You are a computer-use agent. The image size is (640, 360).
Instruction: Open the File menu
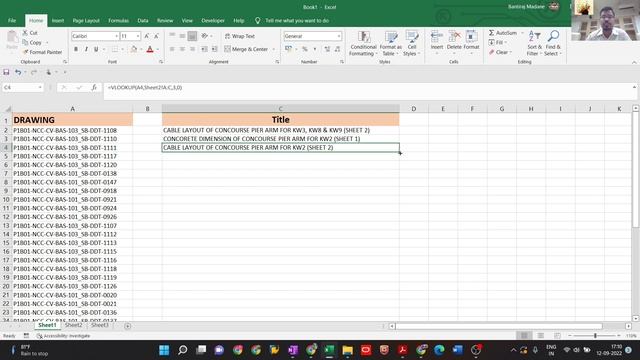pyautogui.click(x=12, y=20)
